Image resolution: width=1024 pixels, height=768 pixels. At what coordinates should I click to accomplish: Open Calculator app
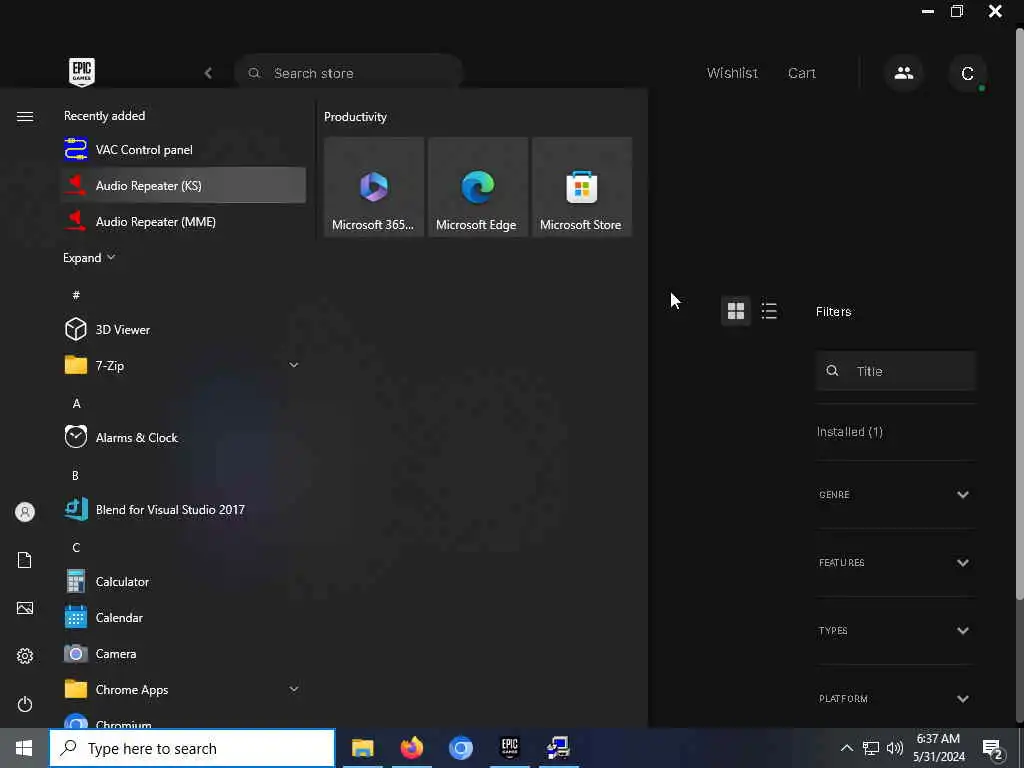point(183,581)
